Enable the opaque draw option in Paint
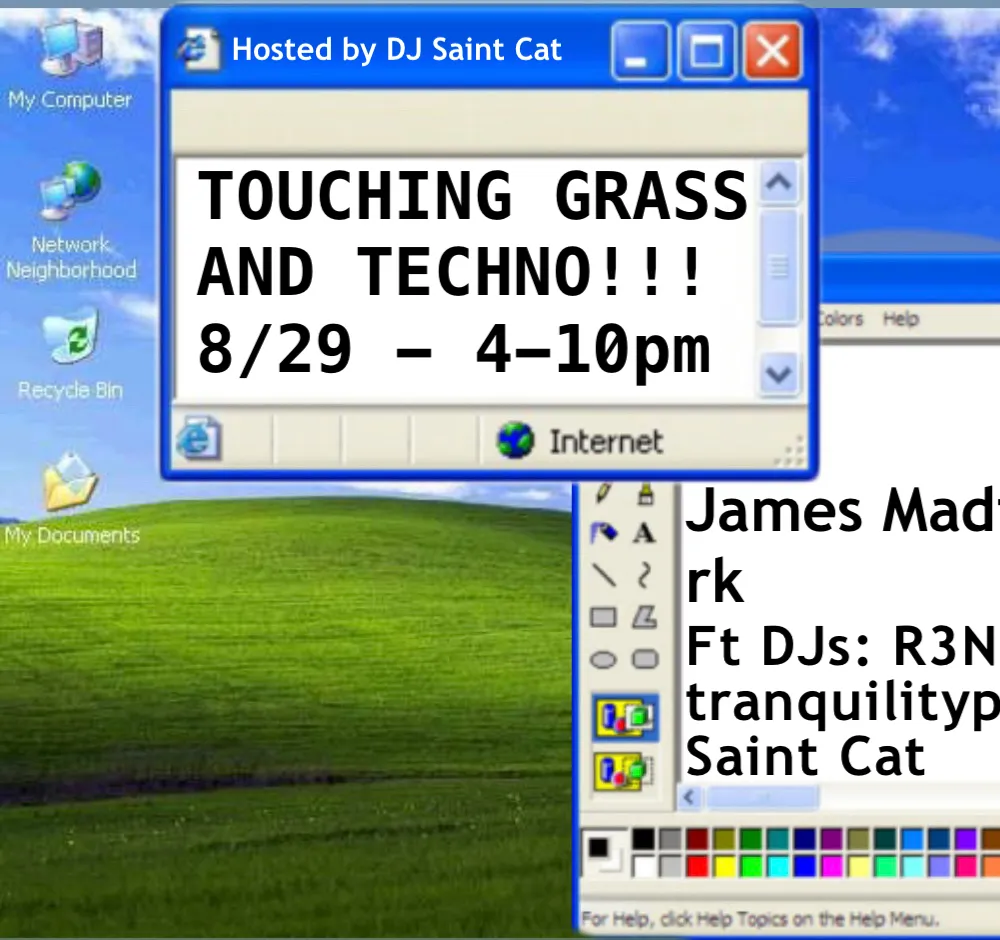The width and height of the screenshot is (1000, 940). click(626, 717)
